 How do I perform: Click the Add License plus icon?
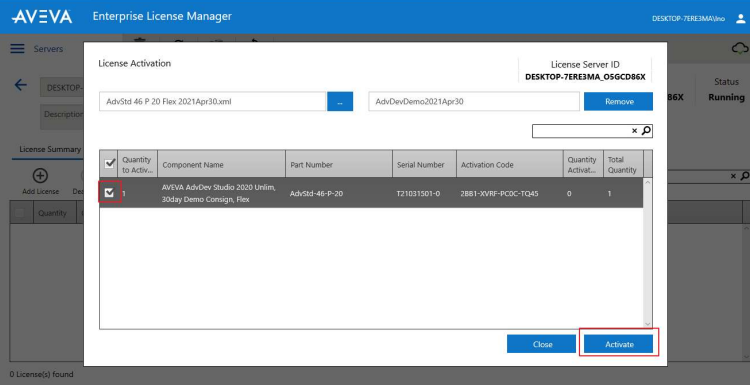coord(40,176)
